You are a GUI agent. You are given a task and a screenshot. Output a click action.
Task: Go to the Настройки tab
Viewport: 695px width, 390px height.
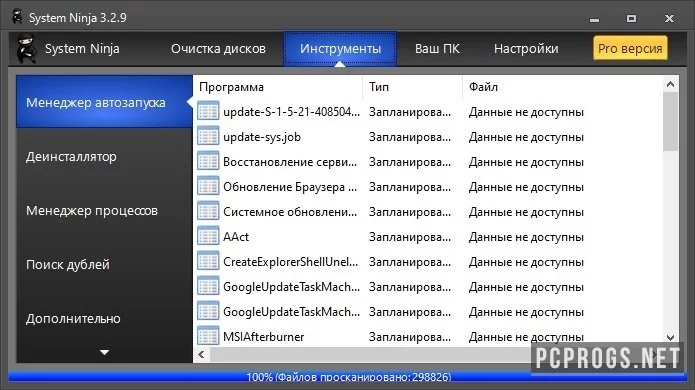pyautogui.click(x=526, y=49)
